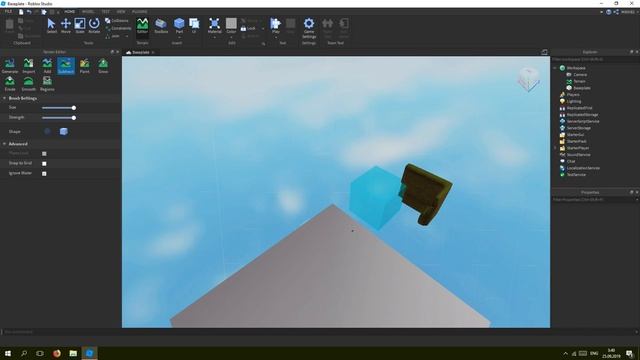Click the view selector cube in viewport

[x=529, y=79]
